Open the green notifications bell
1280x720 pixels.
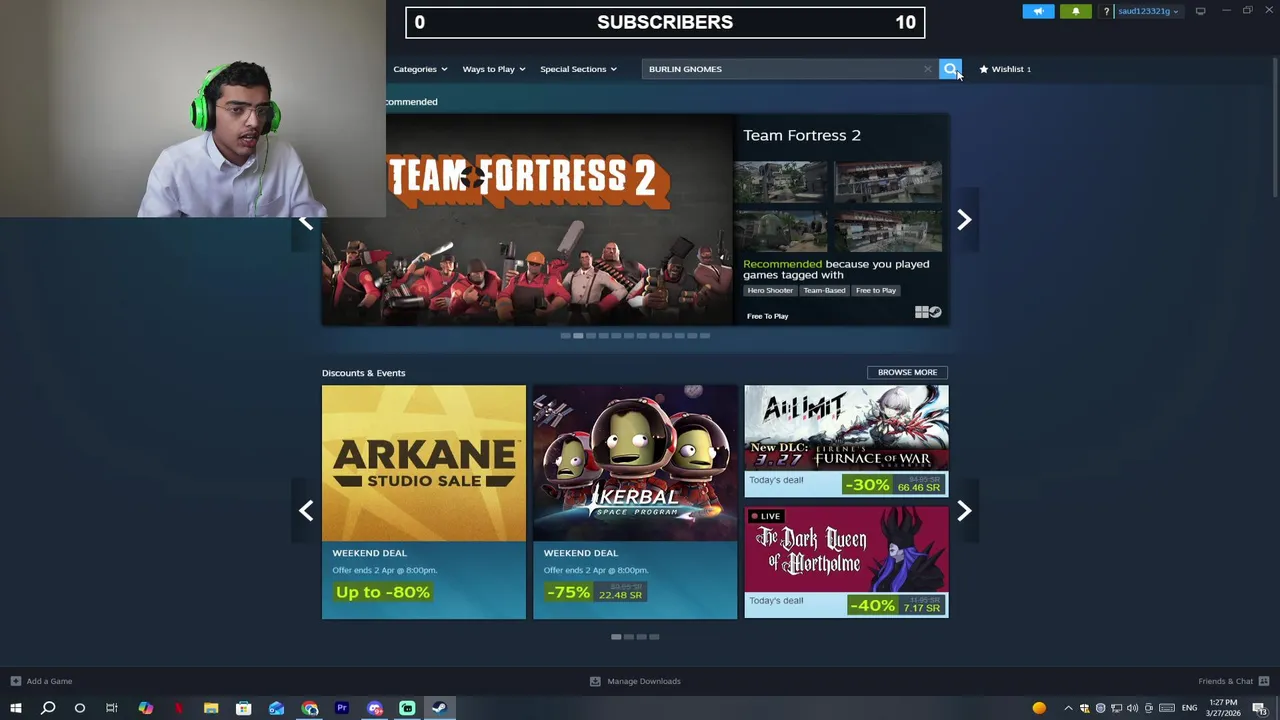tap(1076, 11)
